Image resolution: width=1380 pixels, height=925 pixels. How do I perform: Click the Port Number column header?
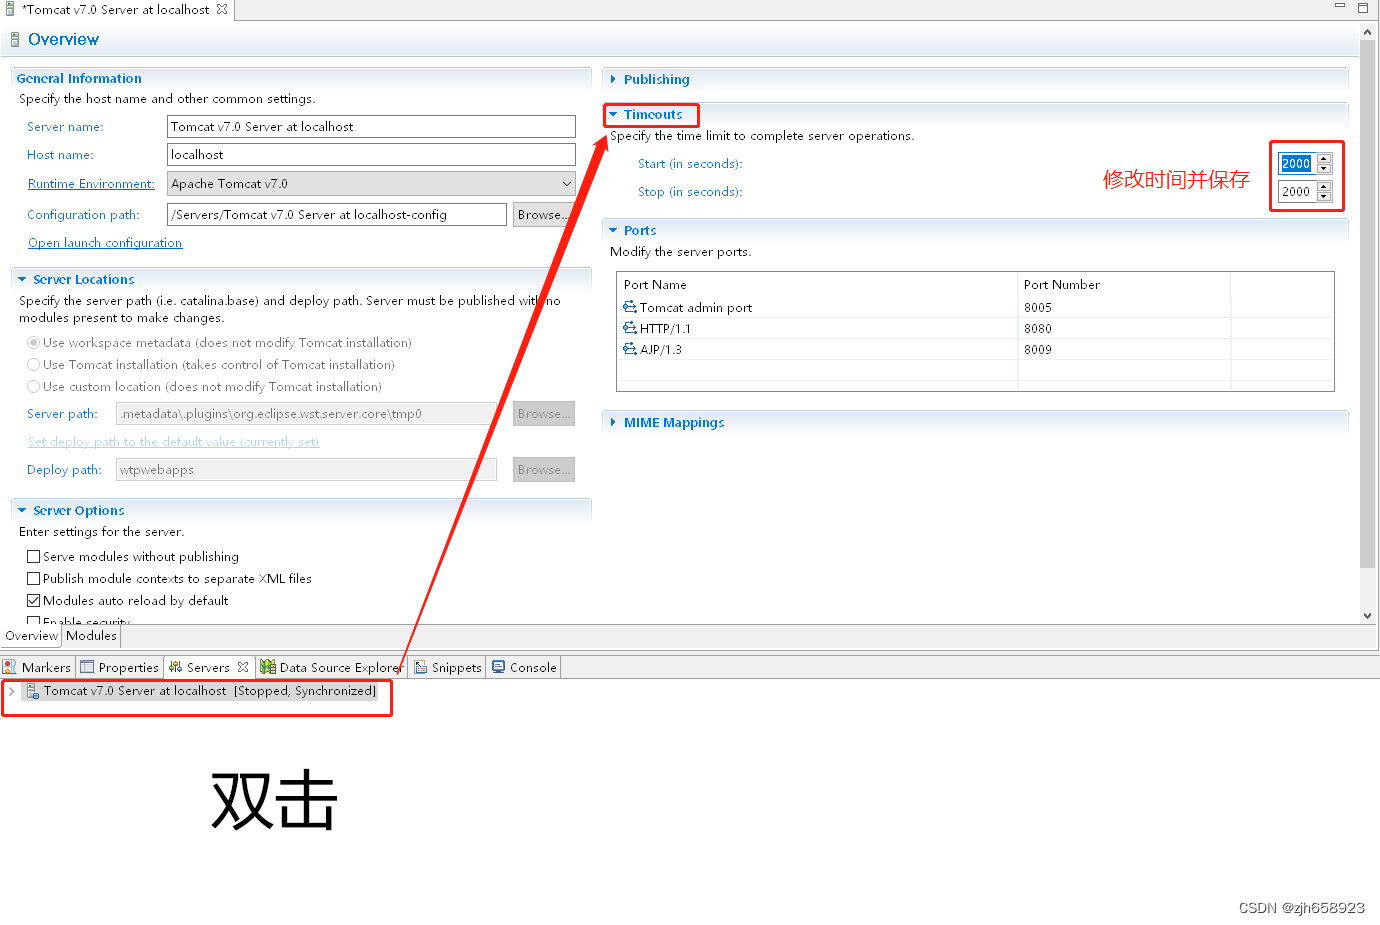(1123, 285)
